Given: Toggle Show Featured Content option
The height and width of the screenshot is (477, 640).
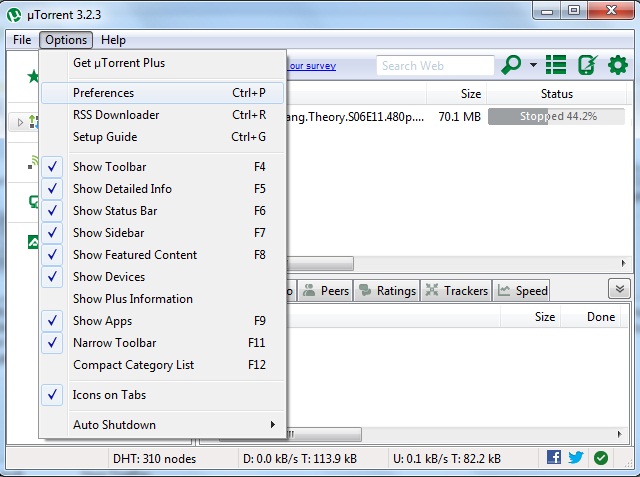Looking at the screenshot, I should click(x=162, y=255).
